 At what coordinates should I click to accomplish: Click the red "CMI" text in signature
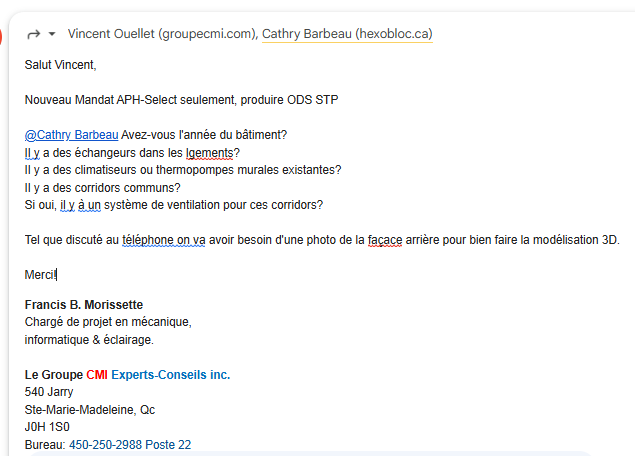[x=97, y=375]
